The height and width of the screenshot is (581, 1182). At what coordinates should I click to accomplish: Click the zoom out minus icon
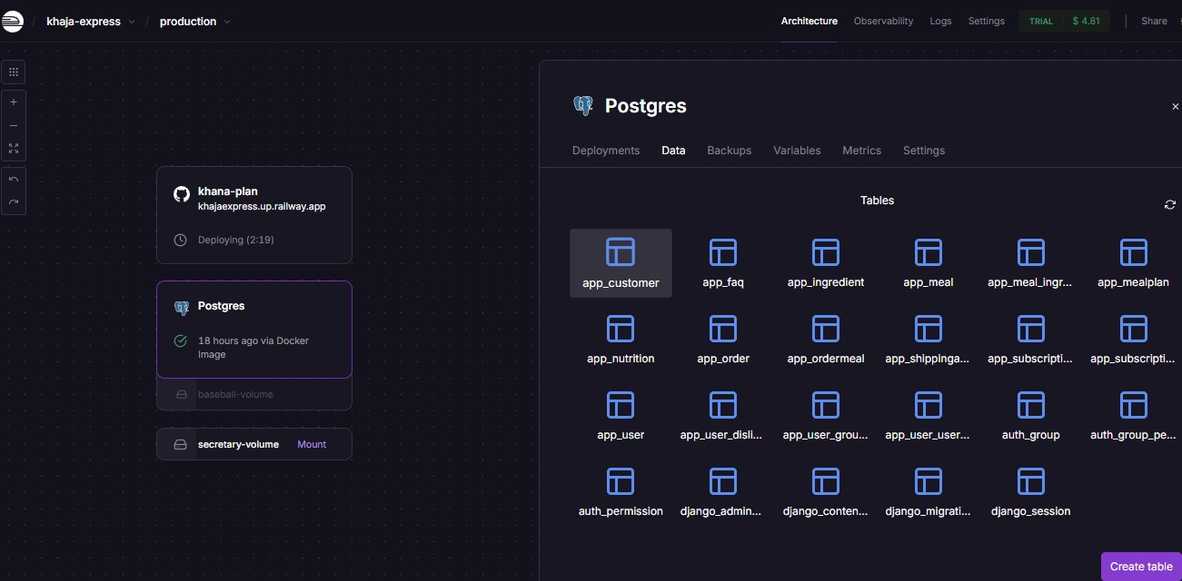point(13,126)
